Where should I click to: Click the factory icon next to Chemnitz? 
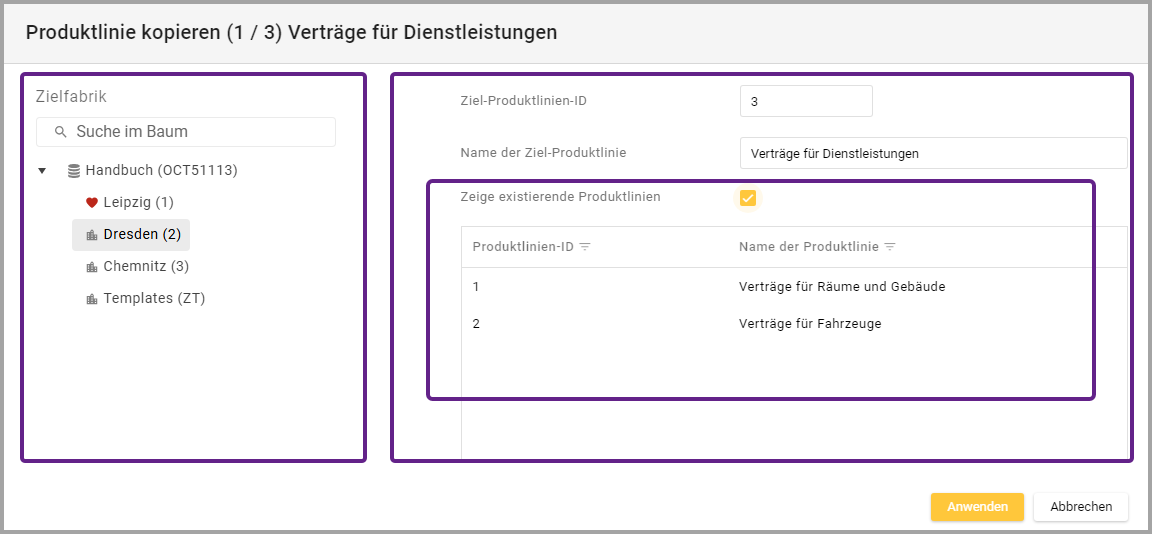pos(92,267)
